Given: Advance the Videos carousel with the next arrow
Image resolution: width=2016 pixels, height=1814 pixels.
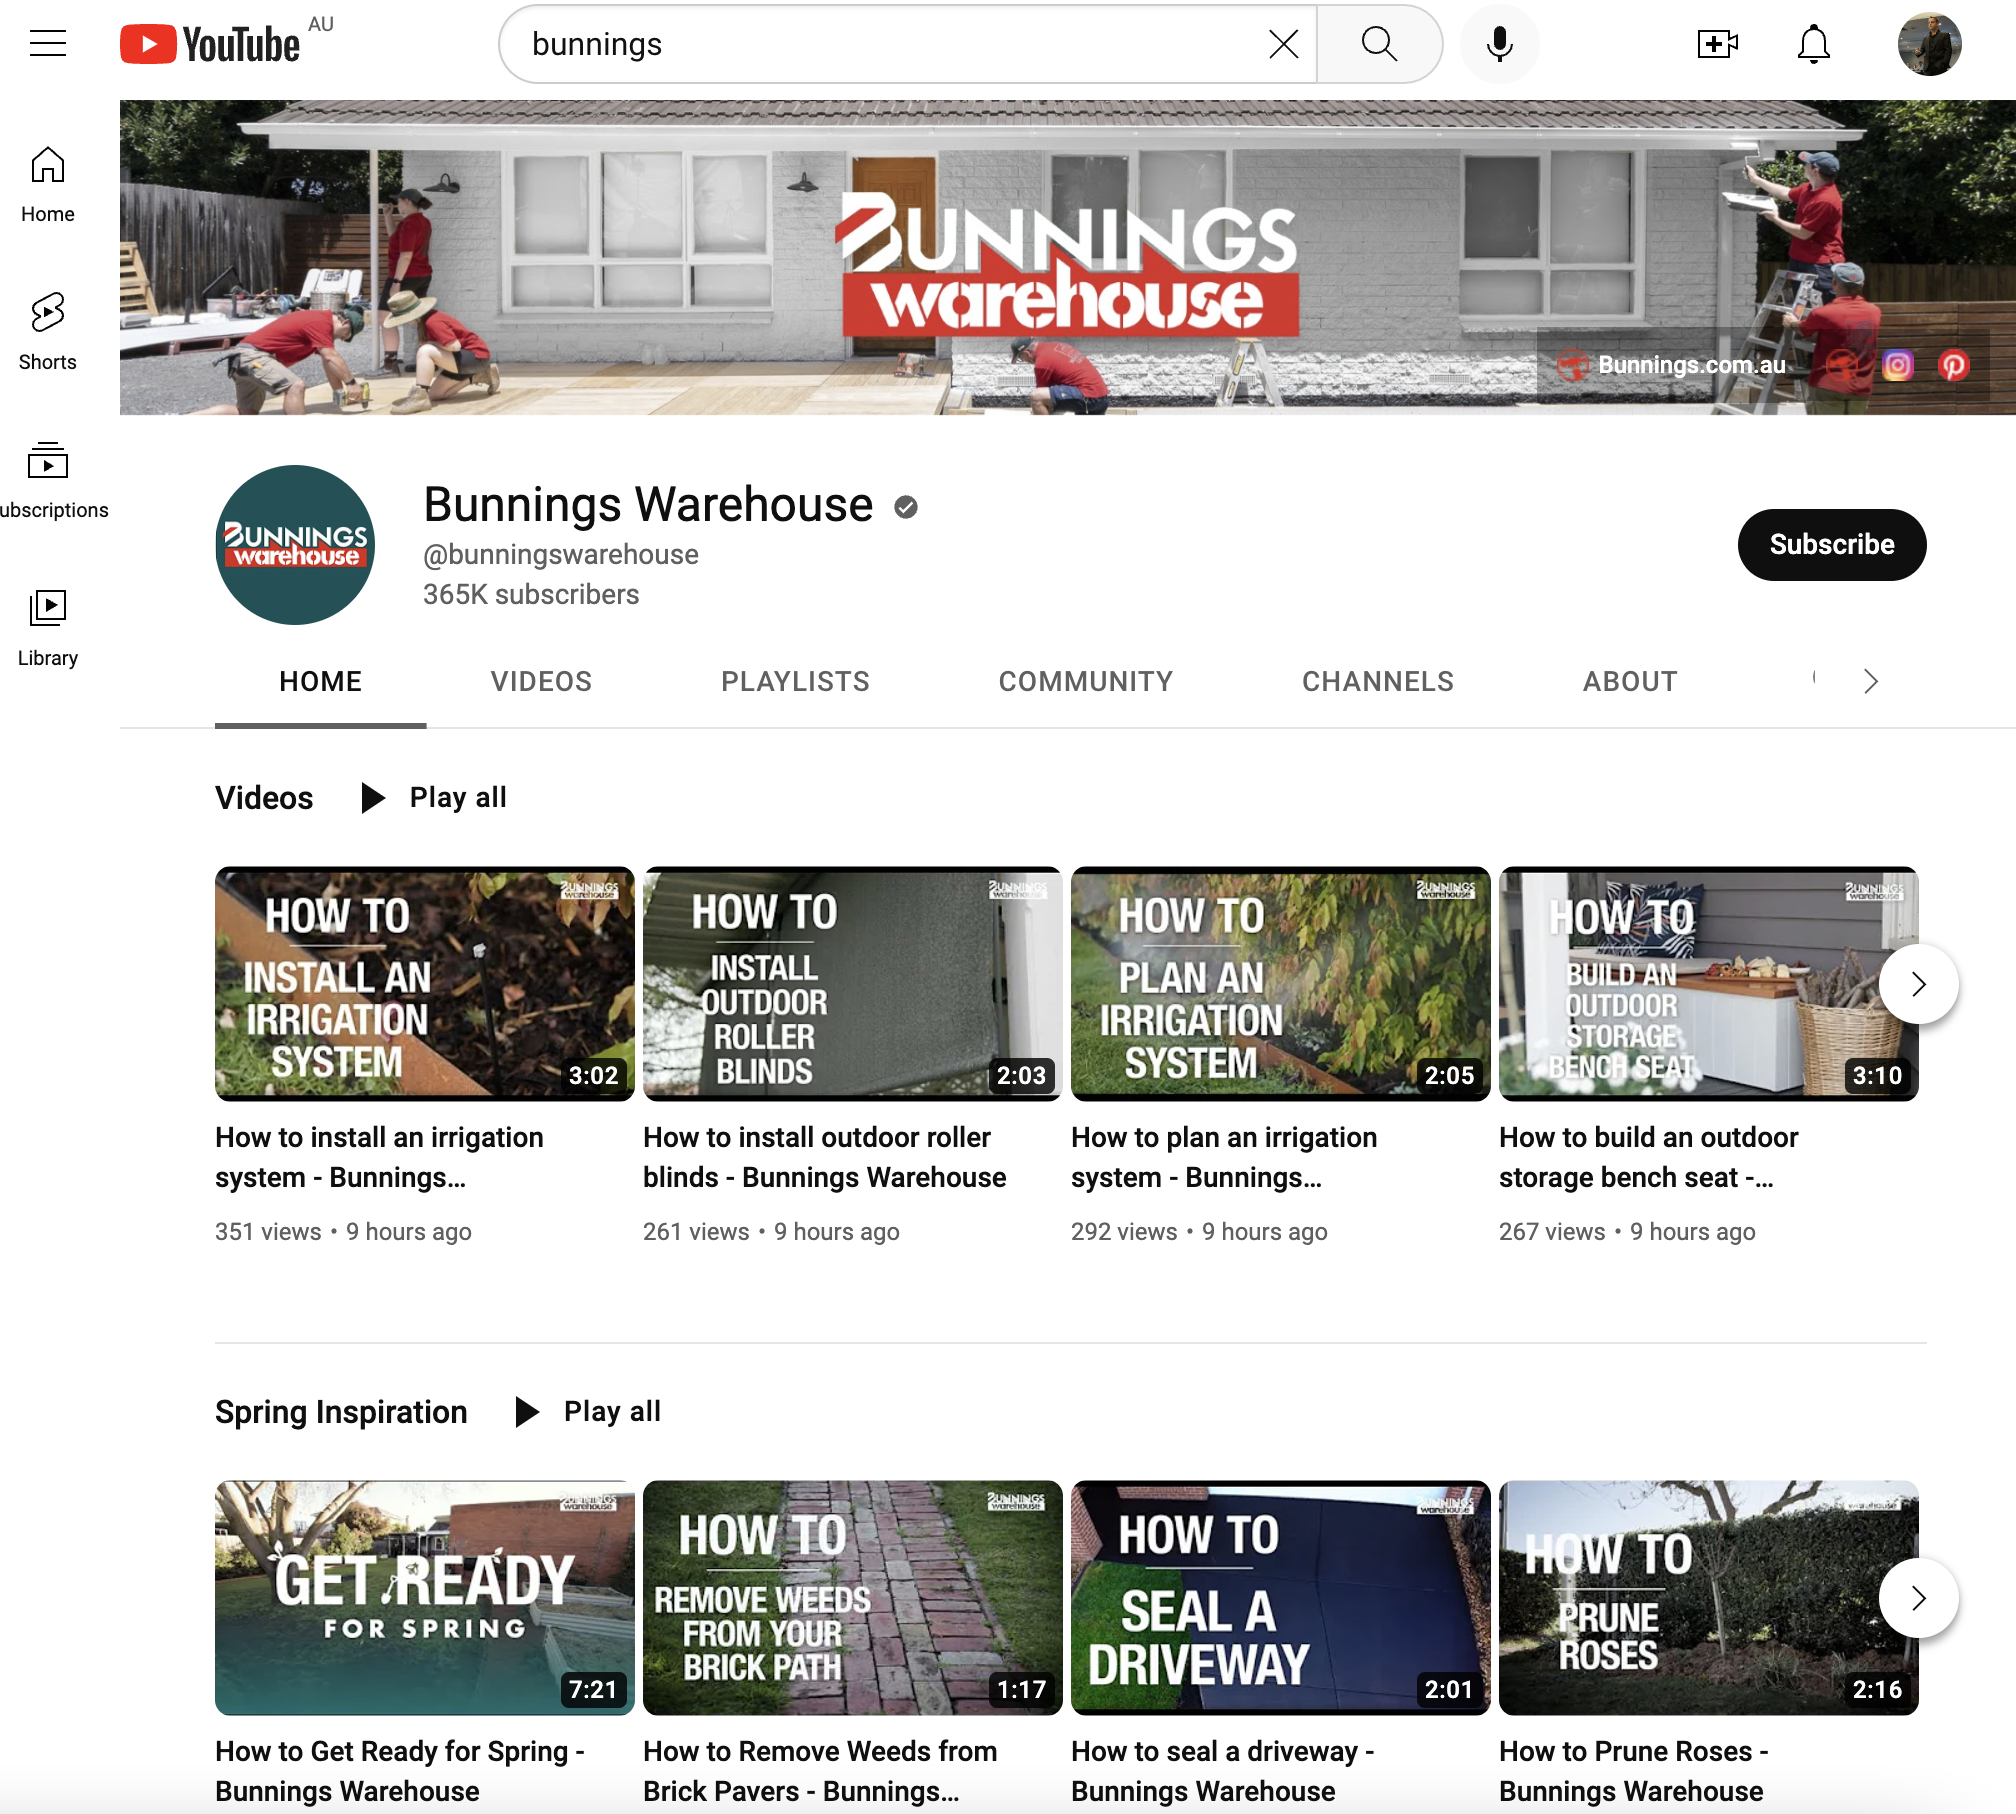Looking at the screenshot, I should 1918,984.
